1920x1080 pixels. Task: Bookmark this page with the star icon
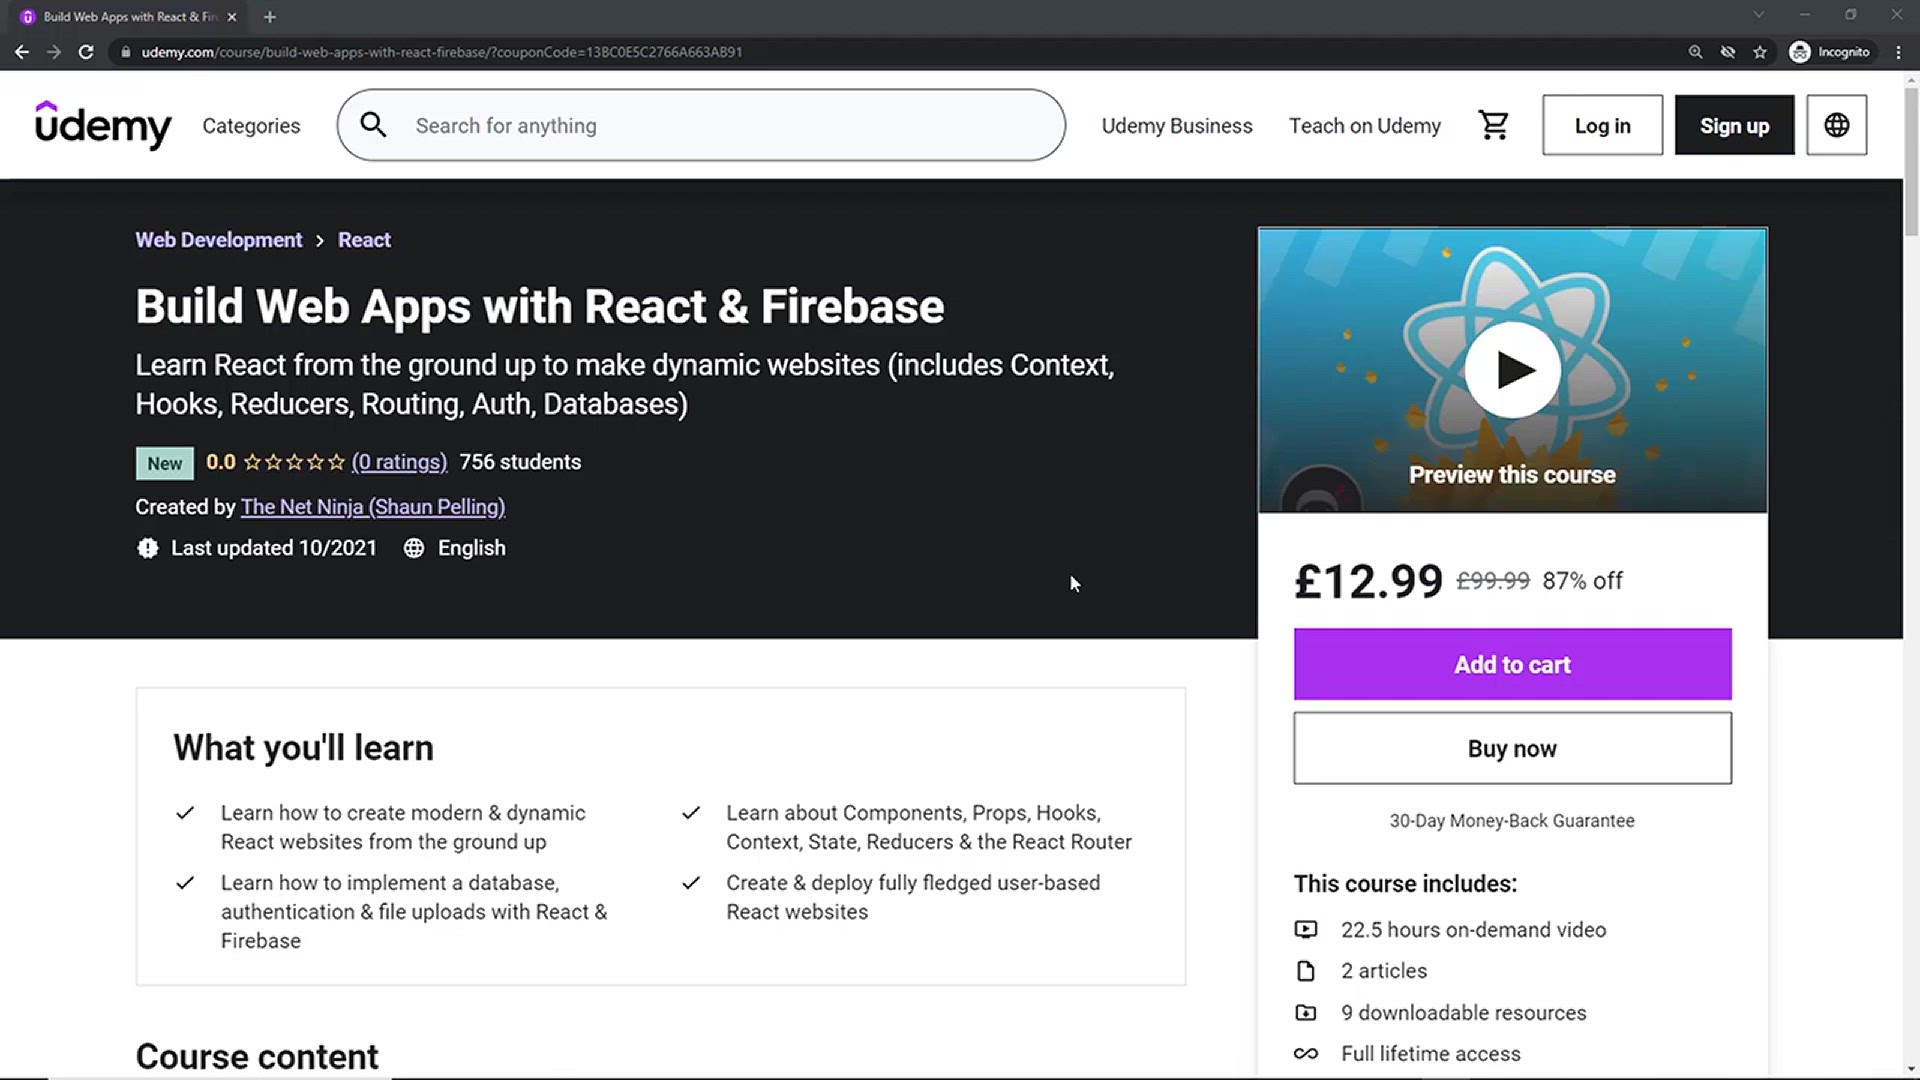tap(1760, 52)
